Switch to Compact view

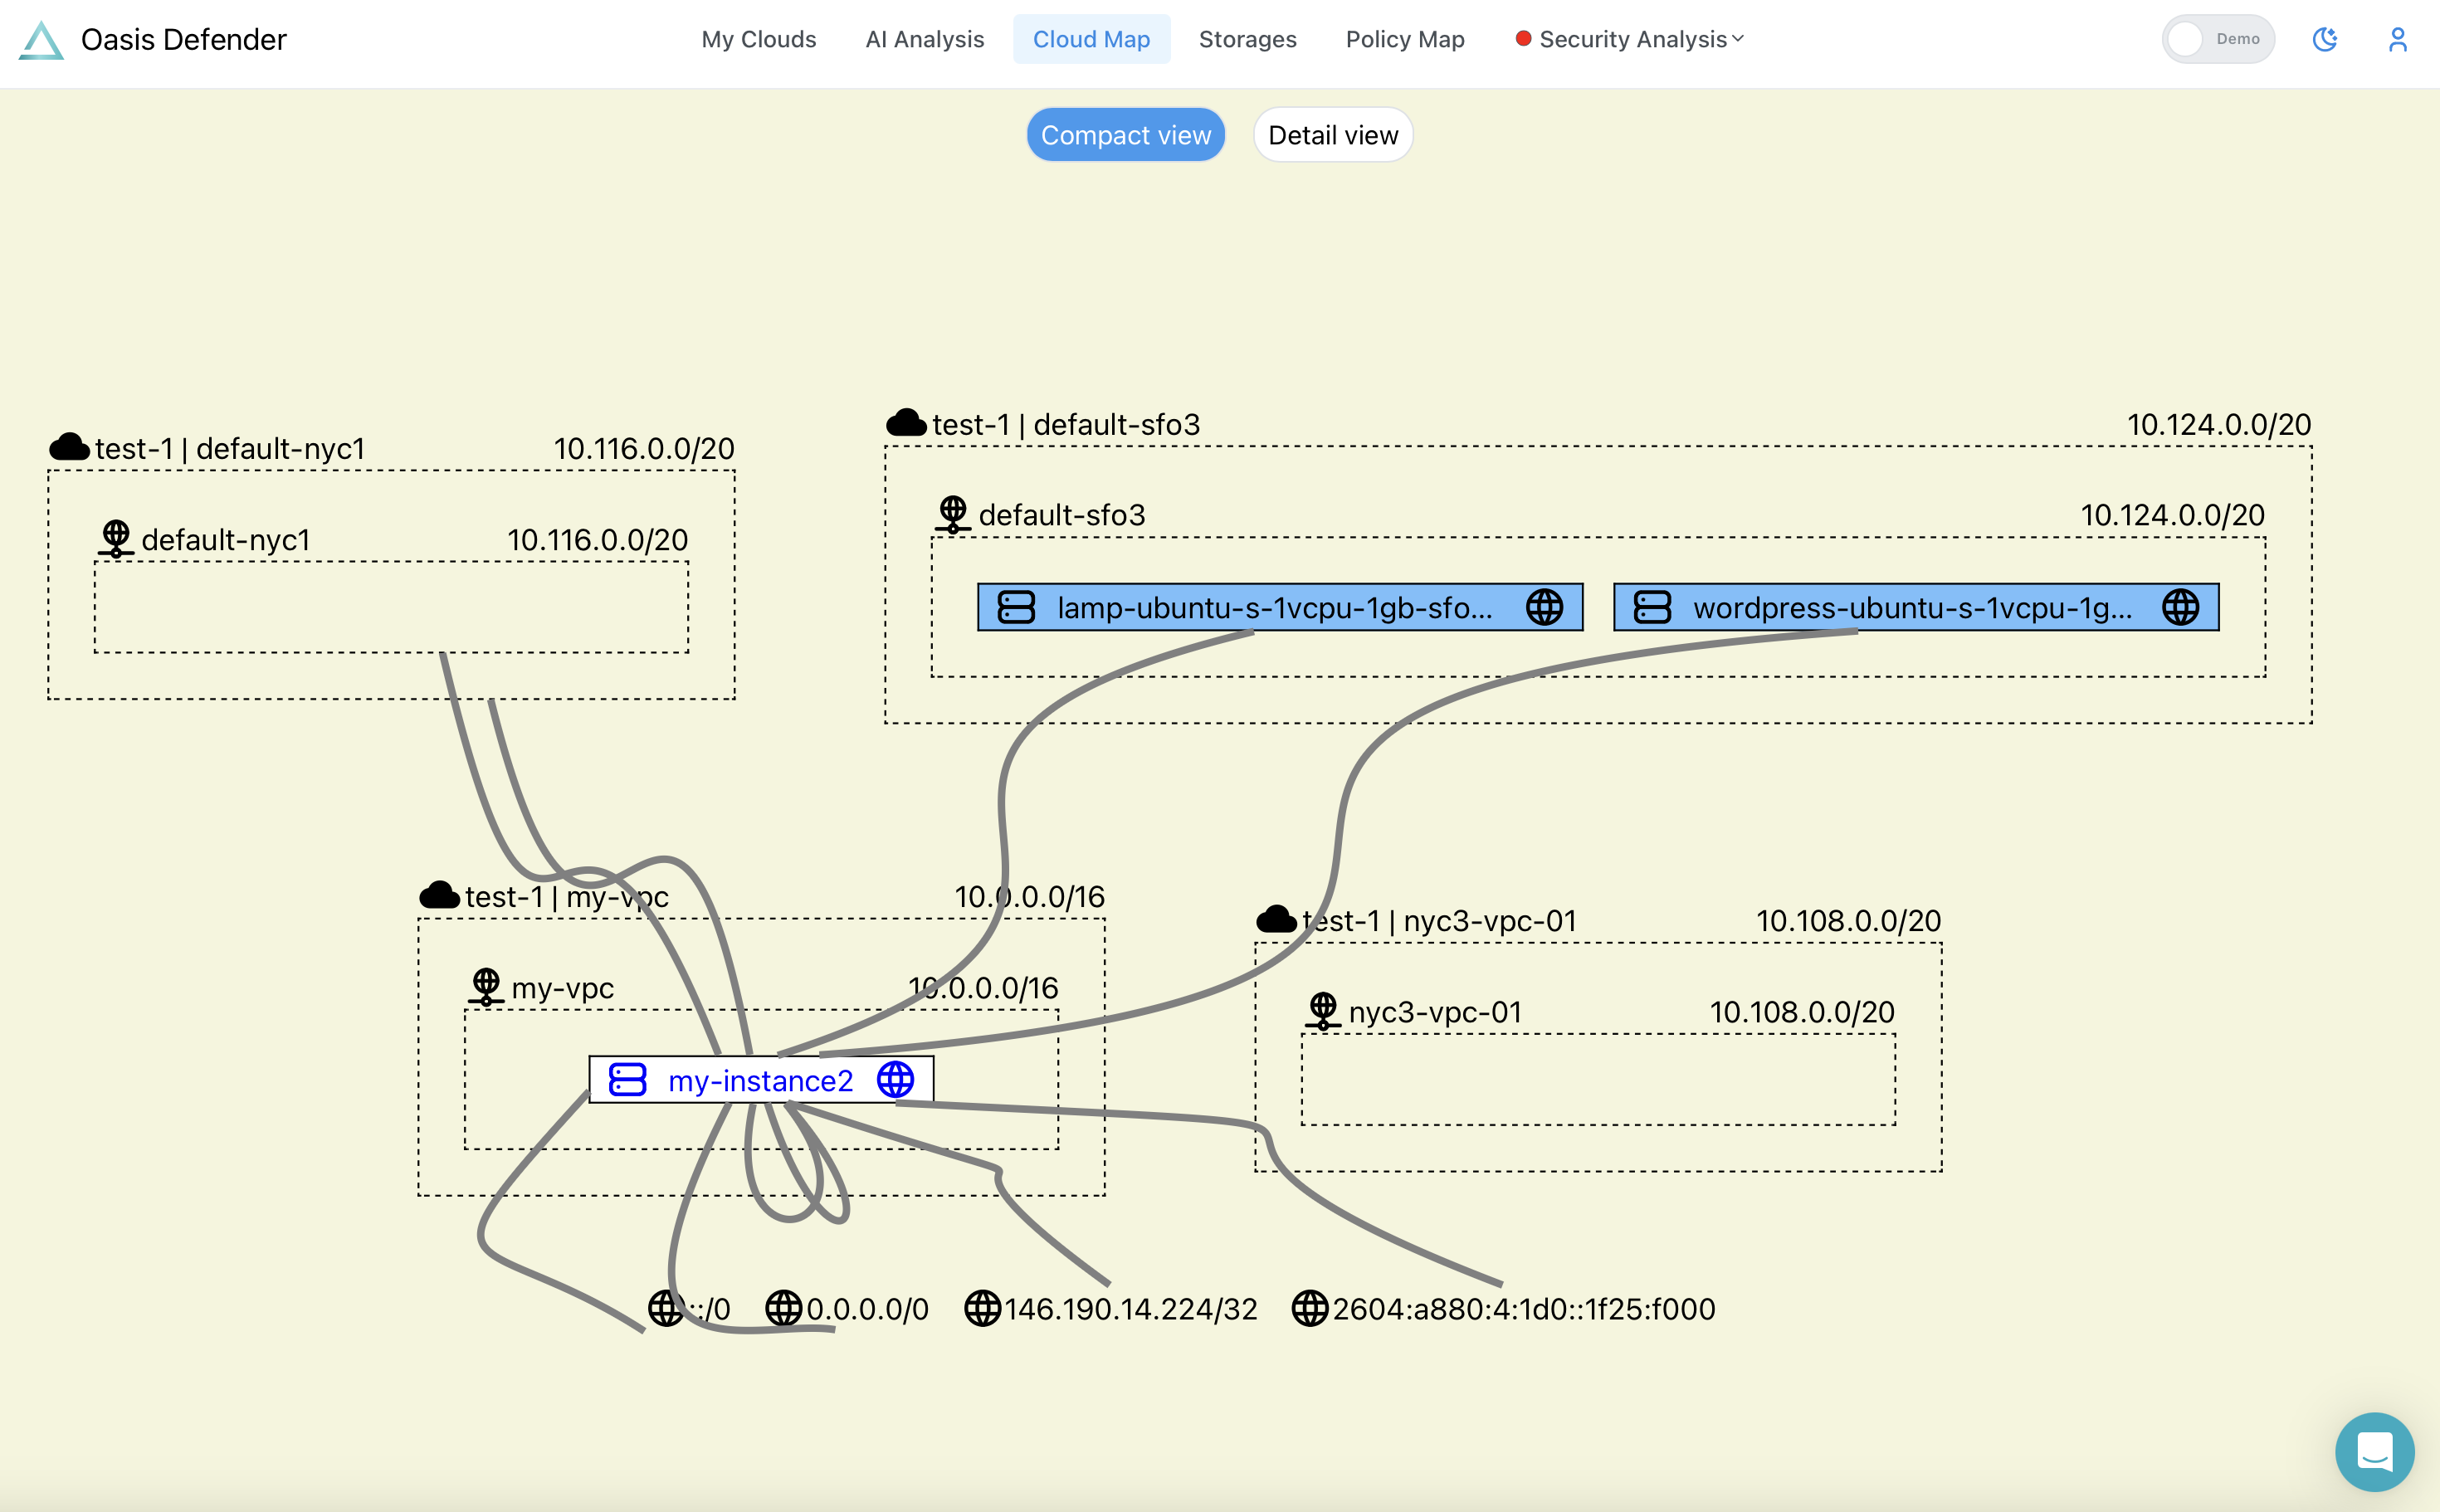(1126, 135)
